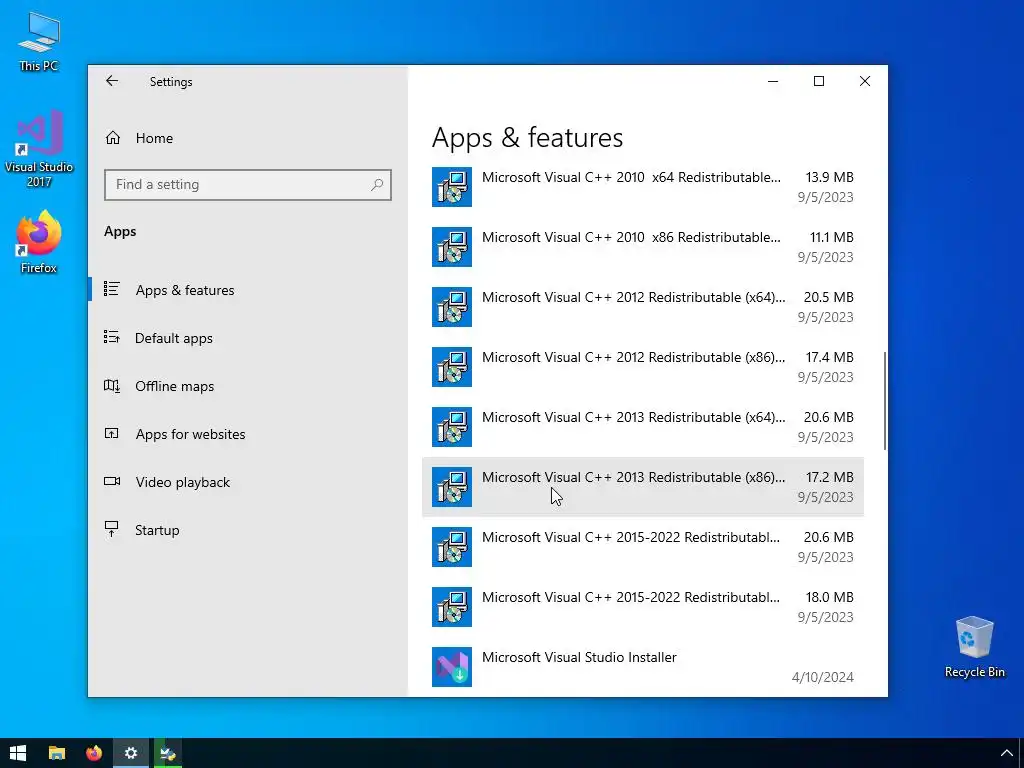Go back with the Settings arrow

(112, 81)
